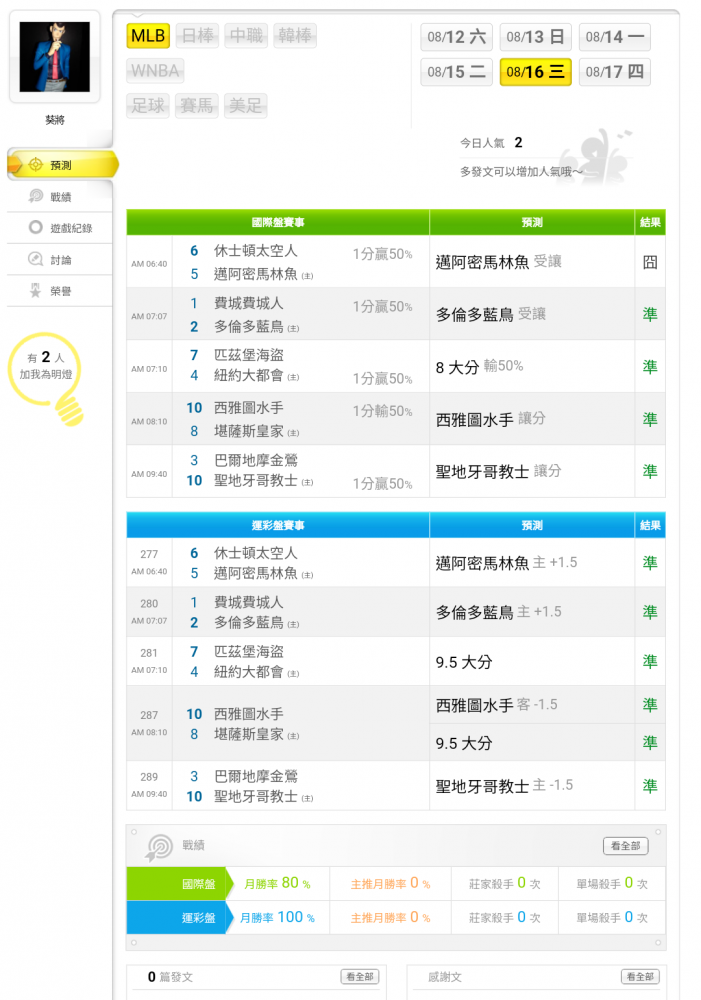Open the 韓棒 league tab
Screen dimensions: 701x1000
(295, 36)
